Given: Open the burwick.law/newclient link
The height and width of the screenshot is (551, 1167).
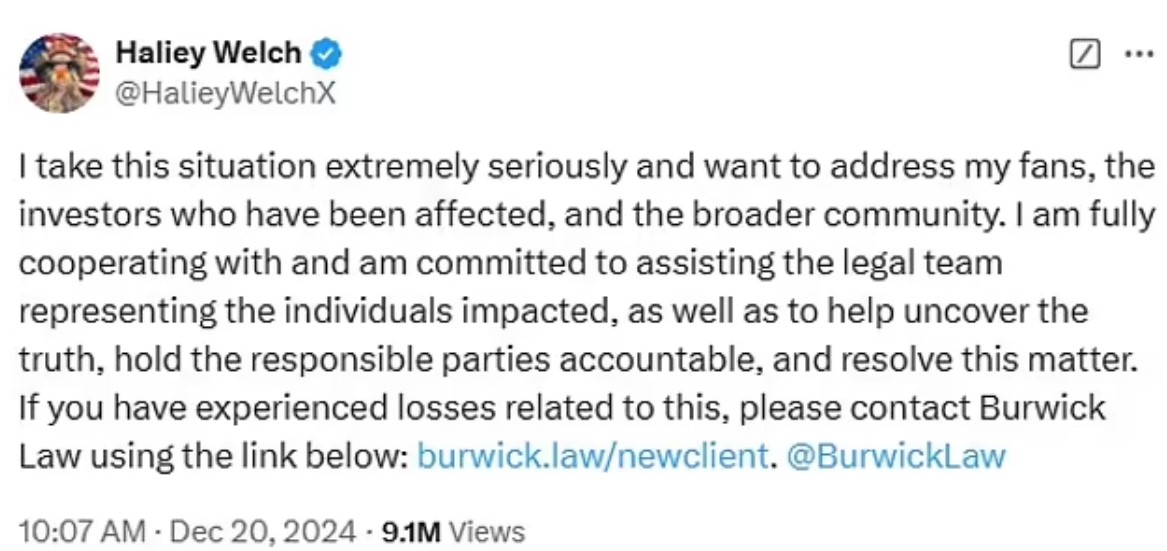Looking at the screenshot, I should 590,456.
